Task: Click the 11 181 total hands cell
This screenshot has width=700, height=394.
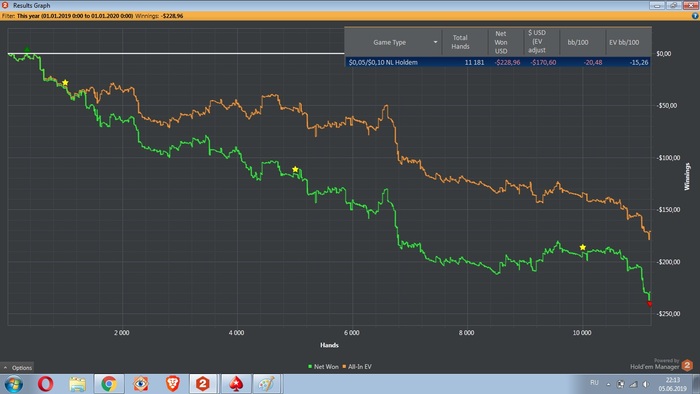Action: pyautogui.click(x=474, y=62)
